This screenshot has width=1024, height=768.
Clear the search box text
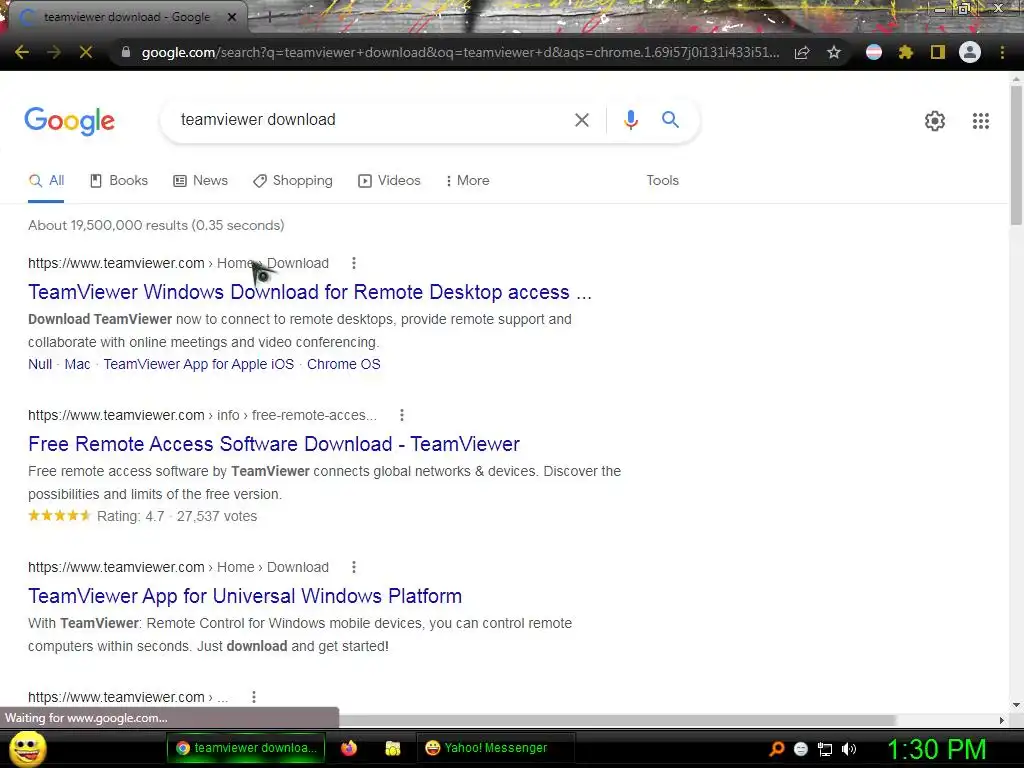point(581,120)
